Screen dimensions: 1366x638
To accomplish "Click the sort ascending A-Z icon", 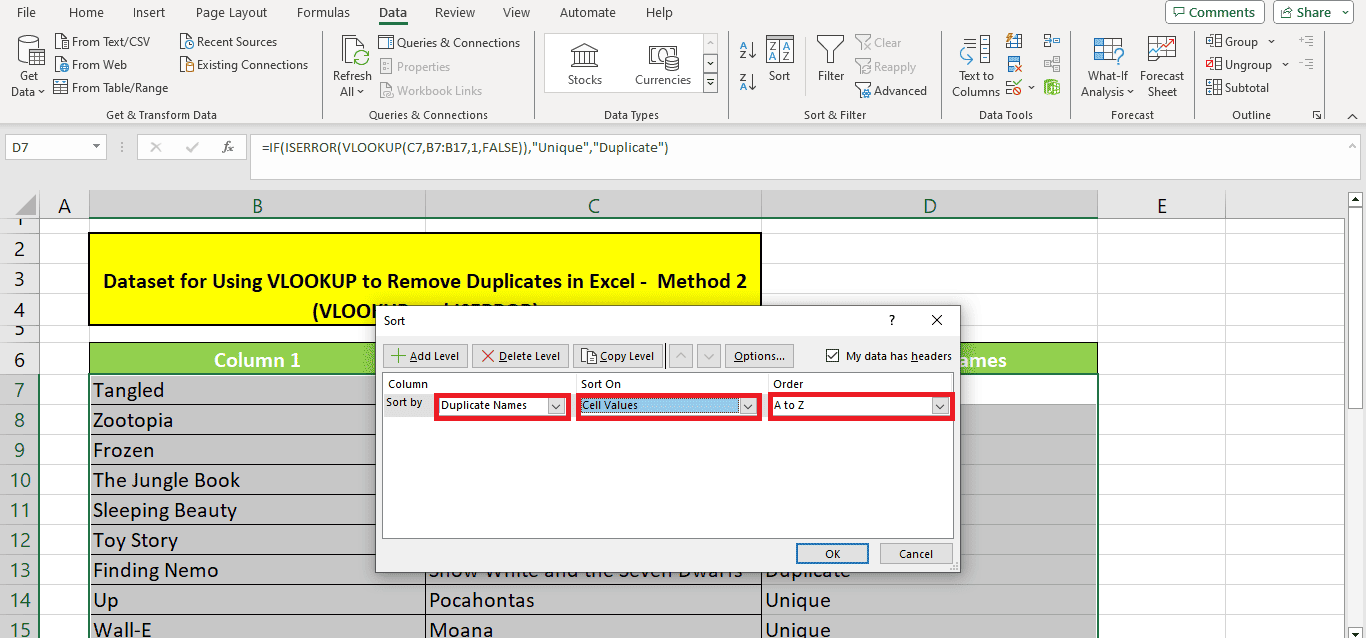I will coord(747,48).
